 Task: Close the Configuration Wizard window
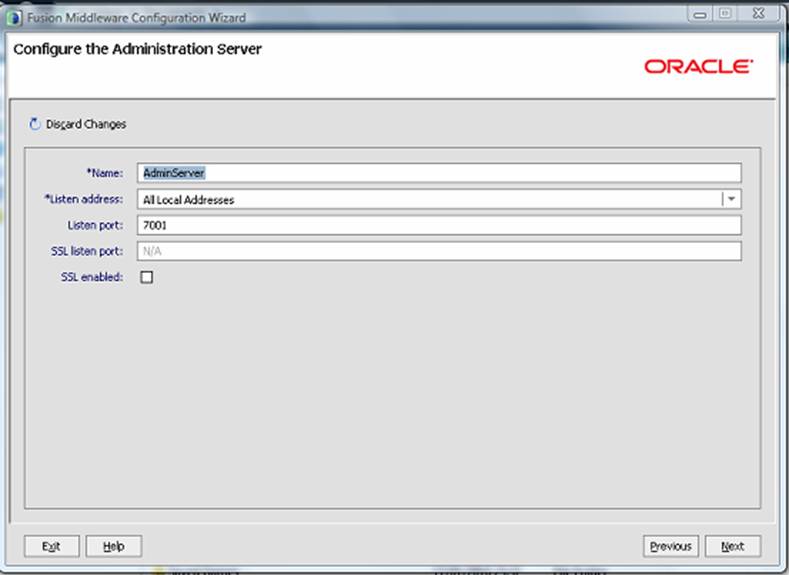(x=759, y=14)
